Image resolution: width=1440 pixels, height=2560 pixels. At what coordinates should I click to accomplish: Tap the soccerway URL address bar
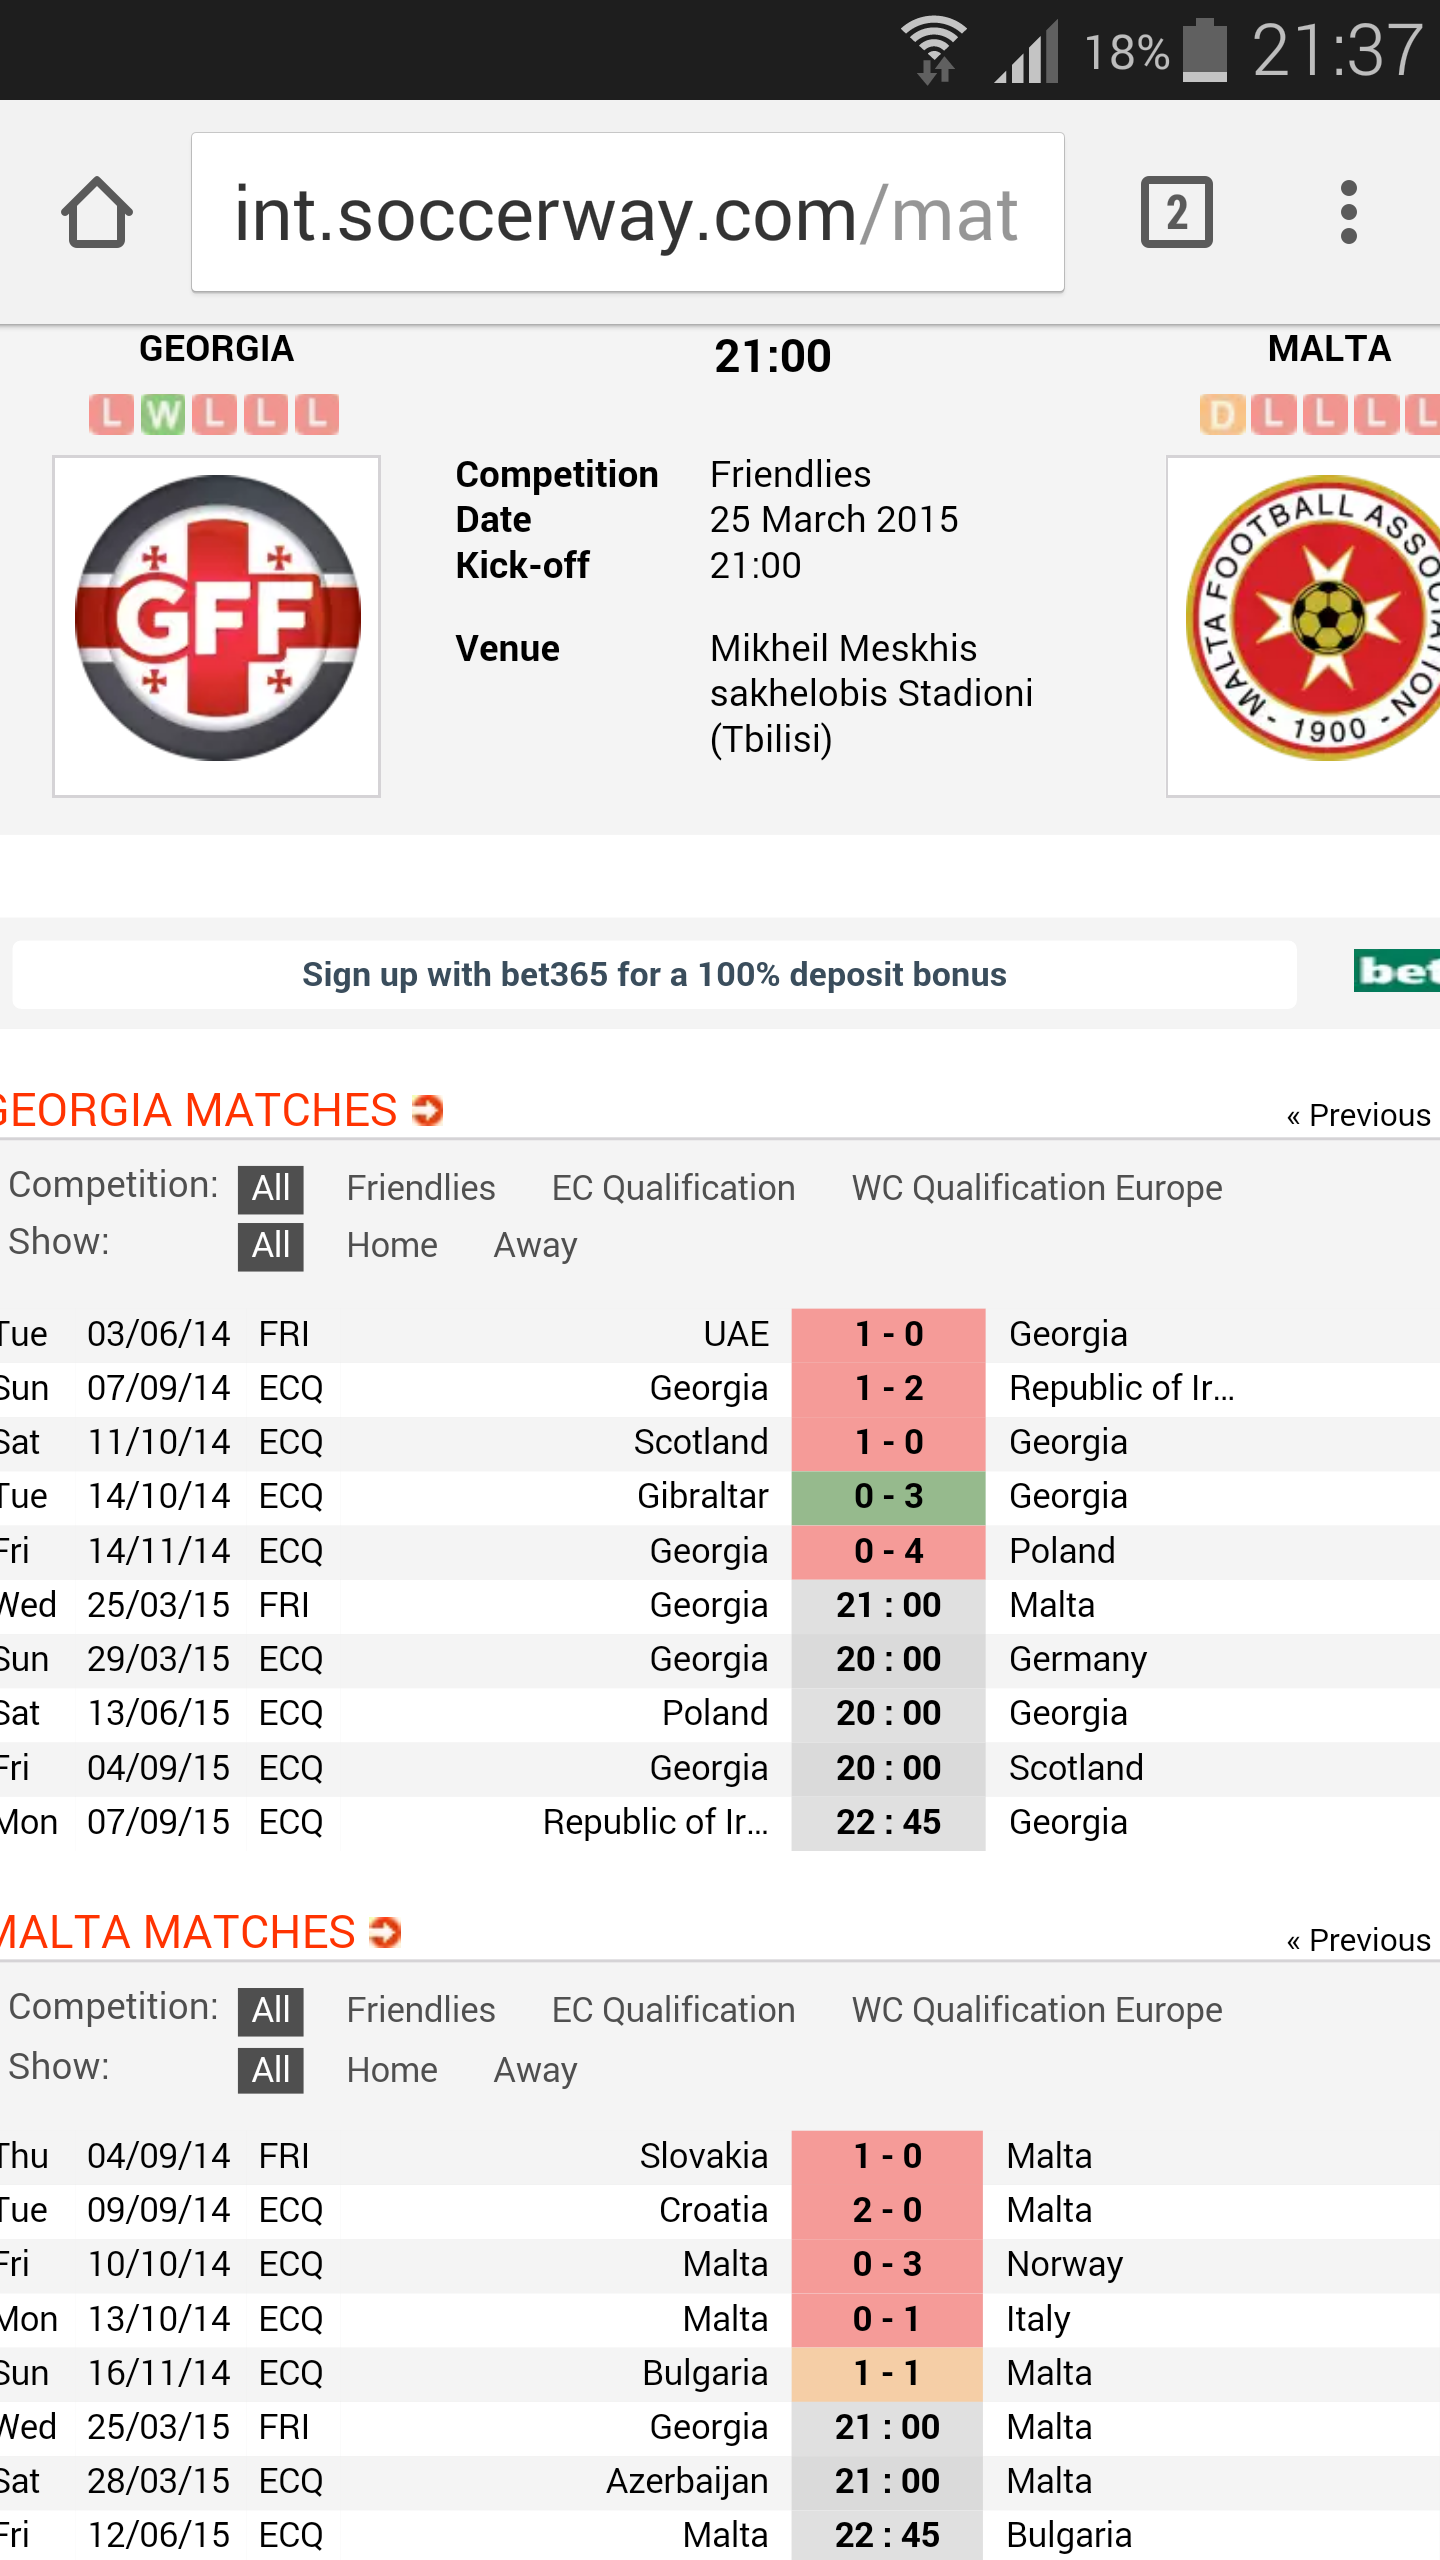(627, 213)
